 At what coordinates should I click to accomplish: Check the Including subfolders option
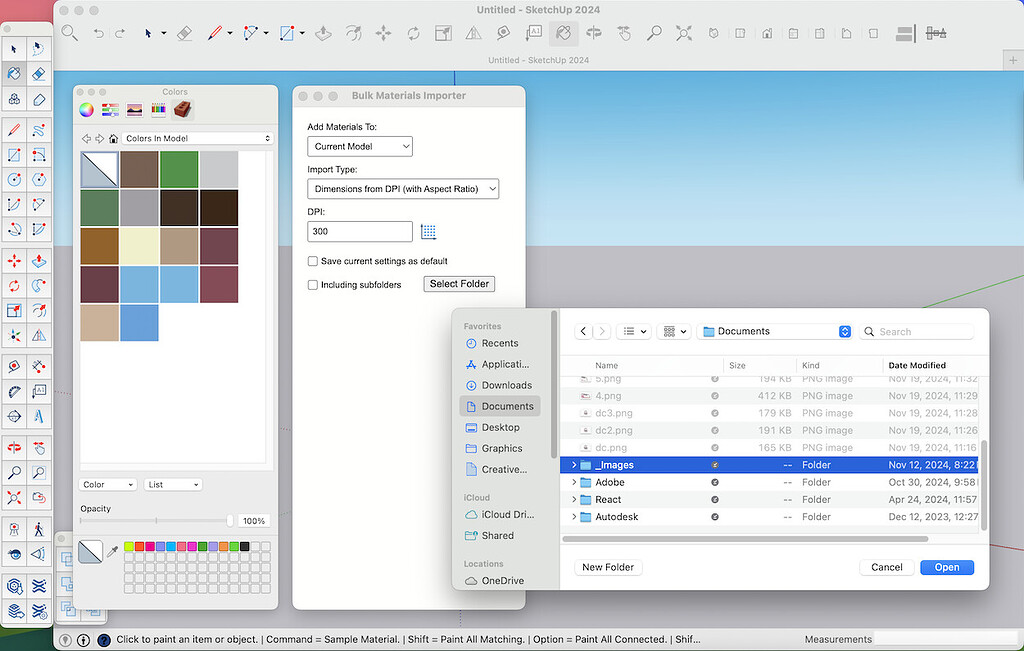point(313,284)
